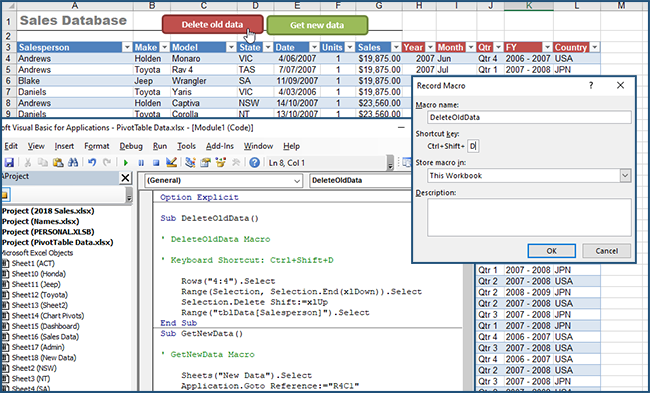Open the Object Browser icon
The height and width of the screenshot is (393, 650).
pyautogui.click(x=221, y=163)
